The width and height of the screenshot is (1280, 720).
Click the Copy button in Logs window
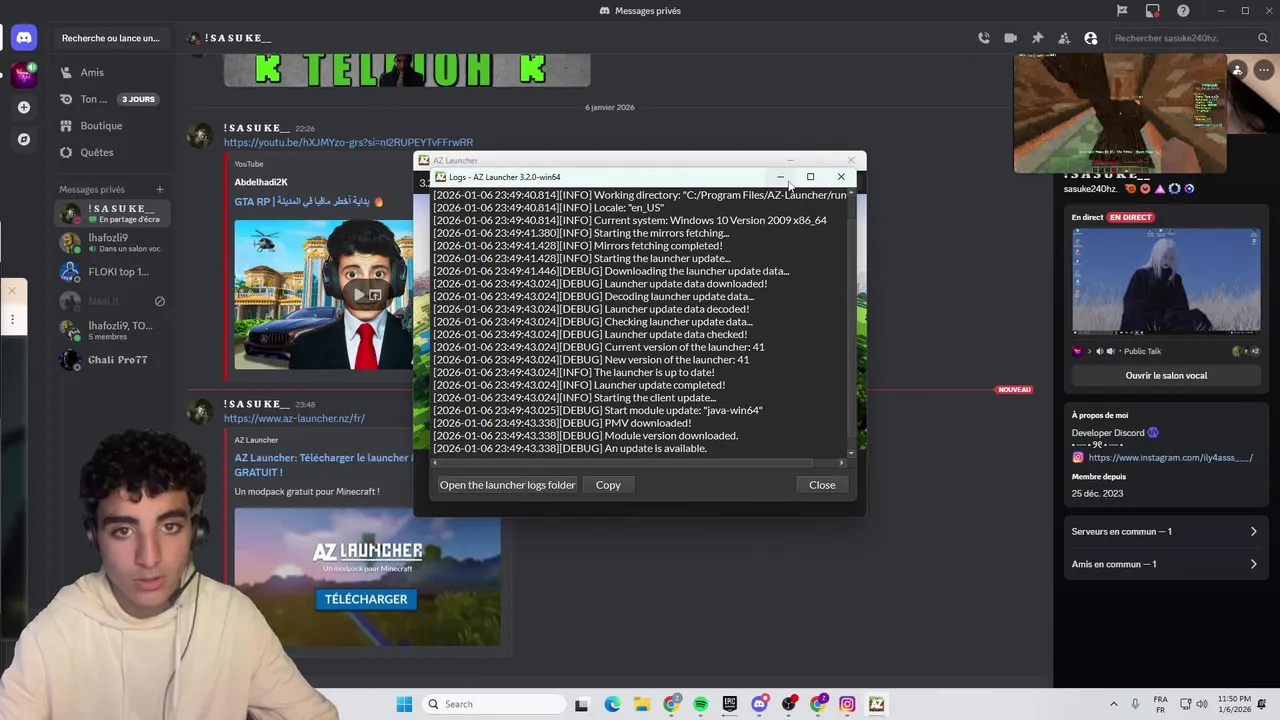point(608,485)
